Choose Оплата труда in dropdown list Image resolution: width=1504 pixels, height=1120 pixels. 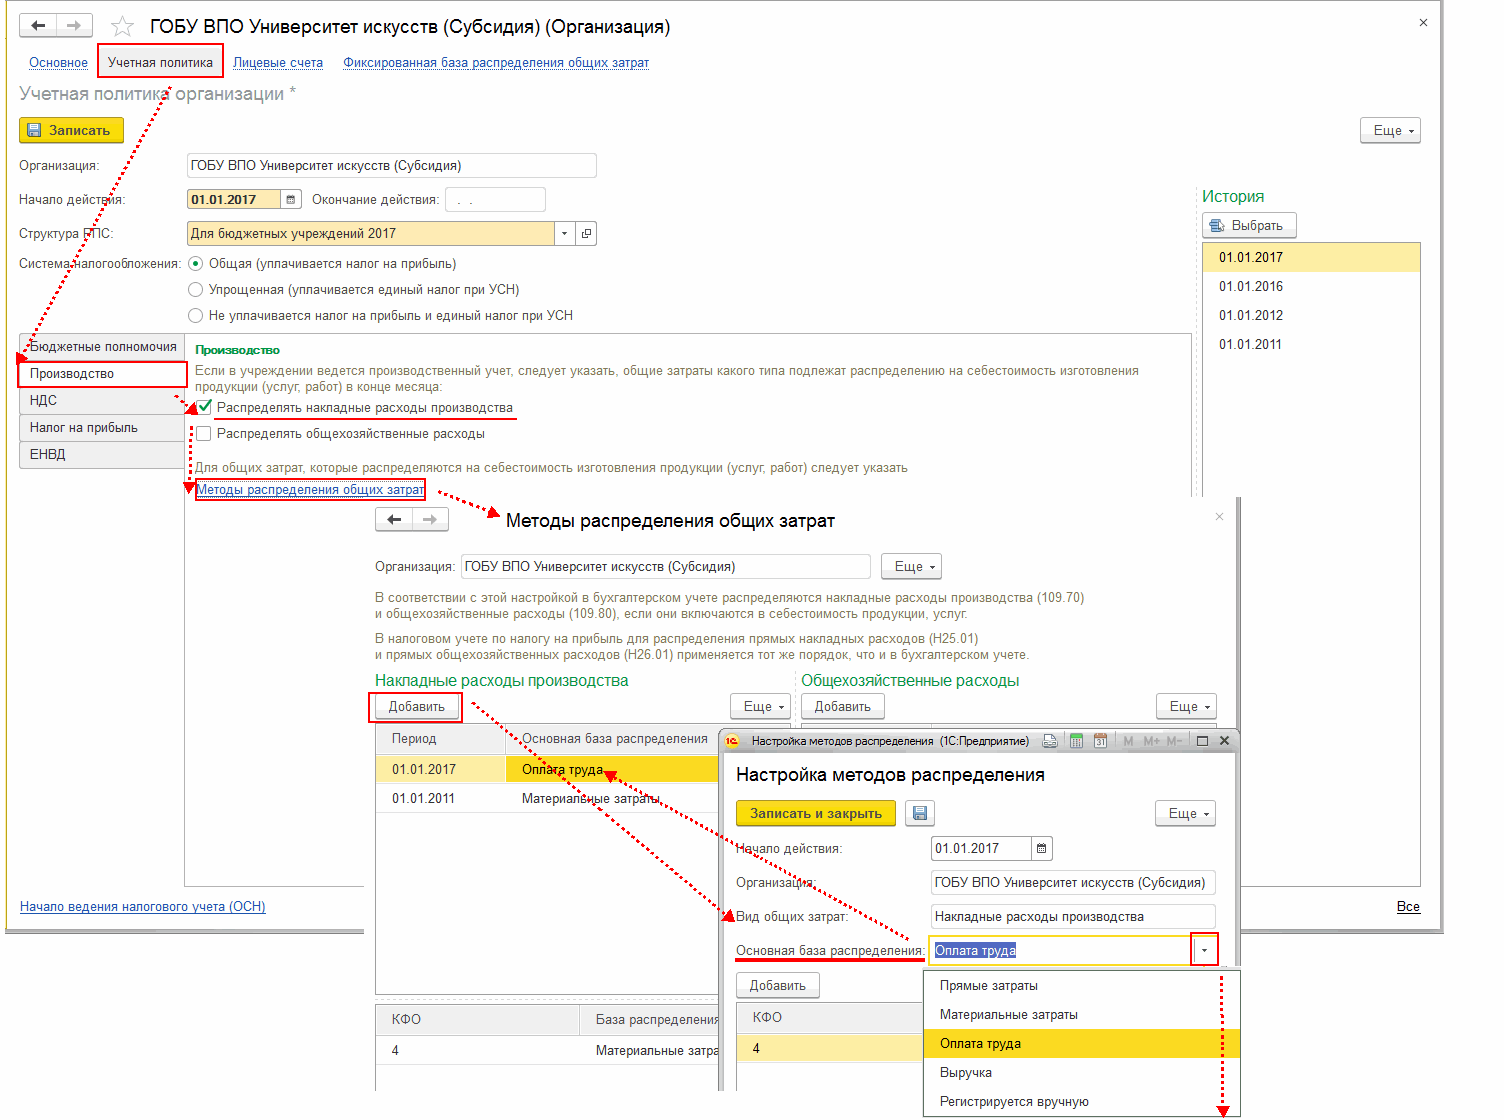1081,1044
